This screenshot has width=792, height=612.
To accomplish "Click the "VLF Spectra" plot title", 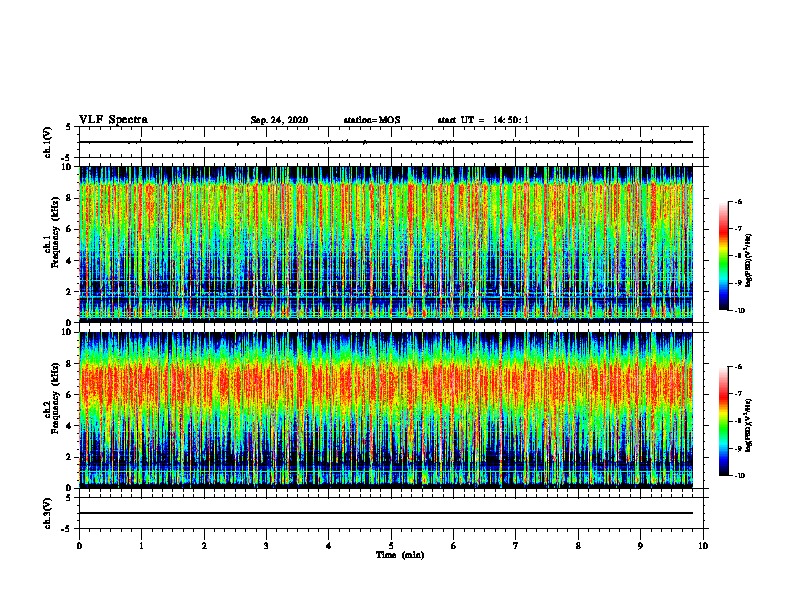I will [113, 120].
